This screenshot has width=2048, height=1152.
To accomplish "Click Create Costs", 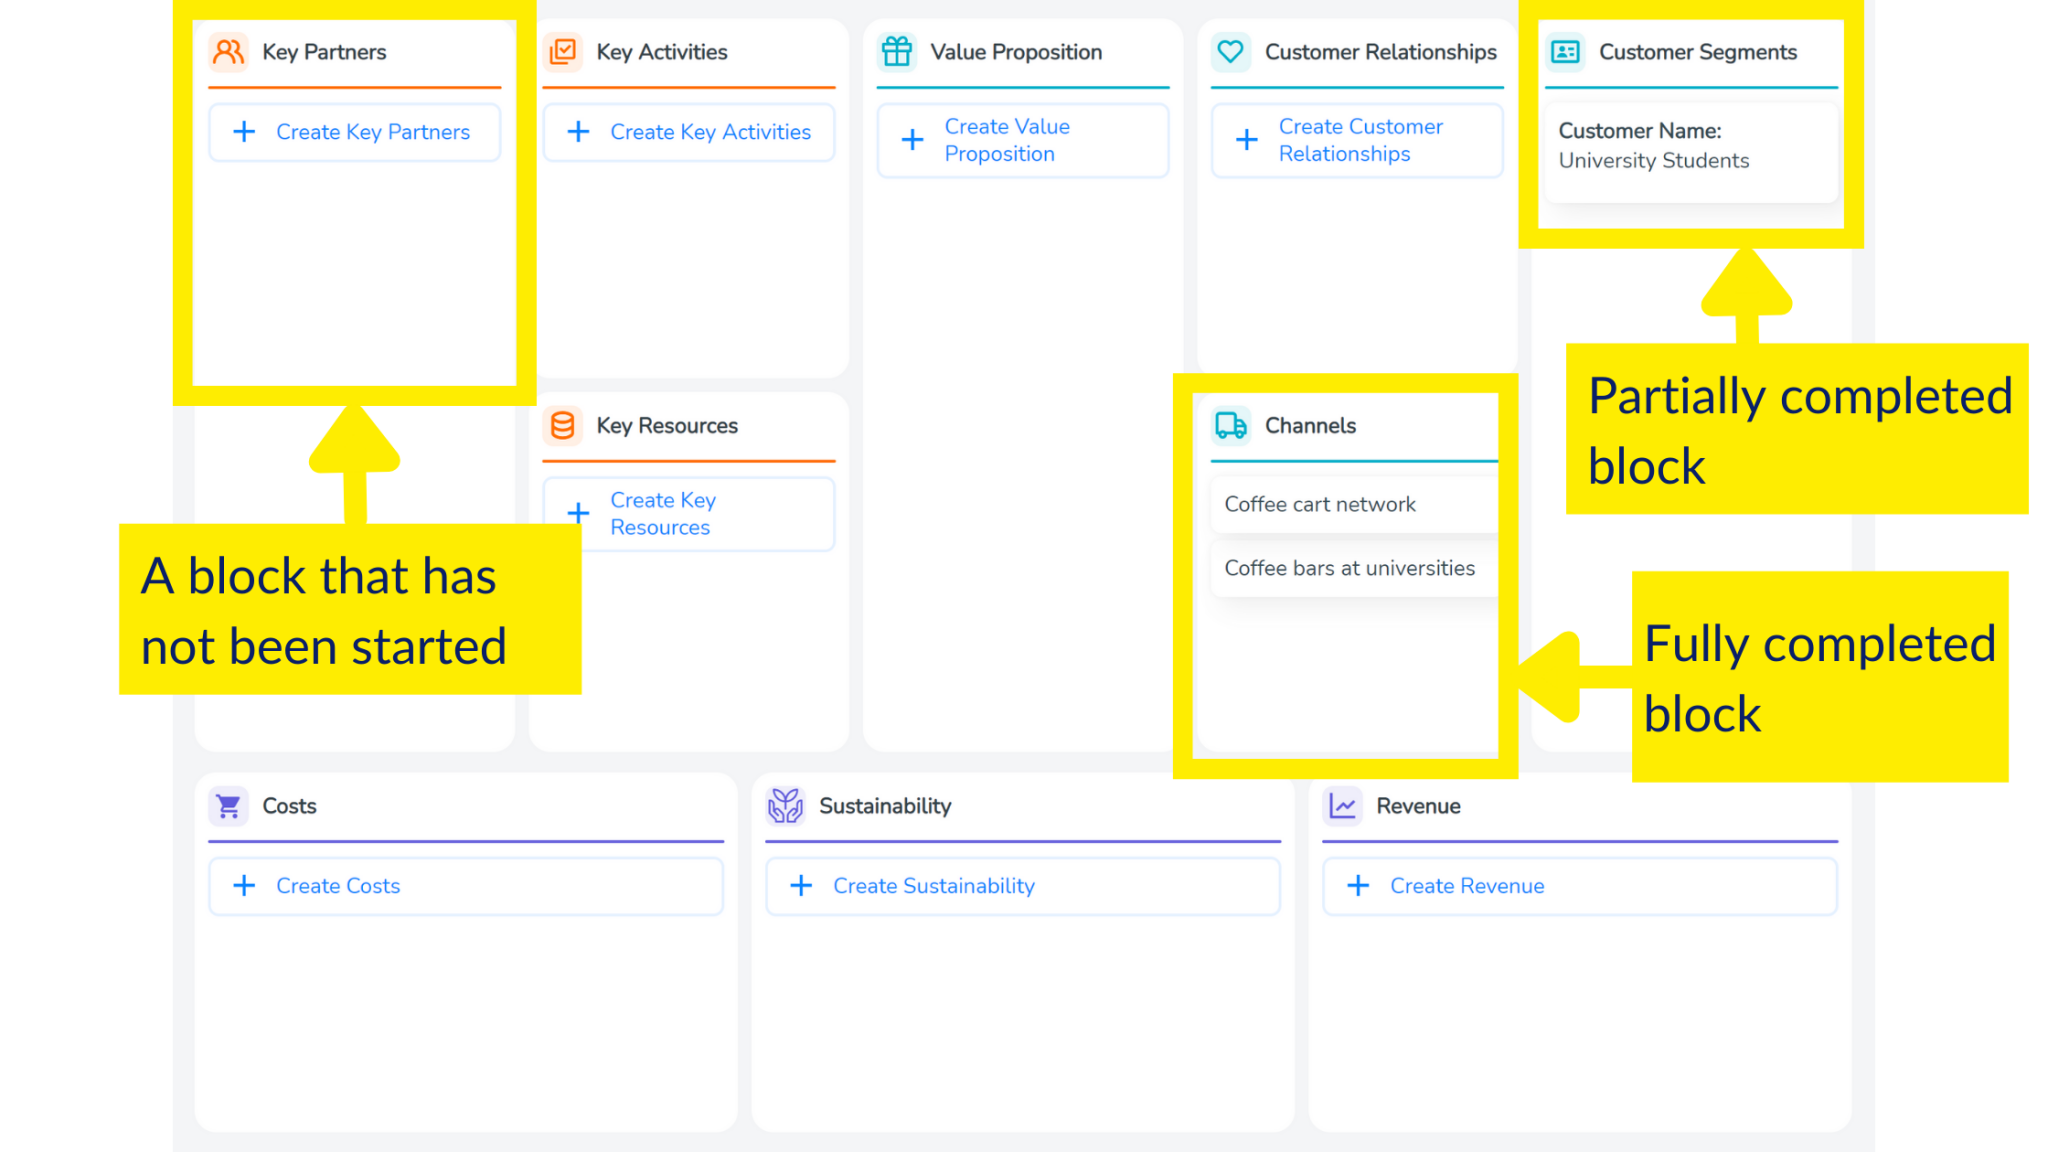I will pyautogui.click(x=337, y=885).
